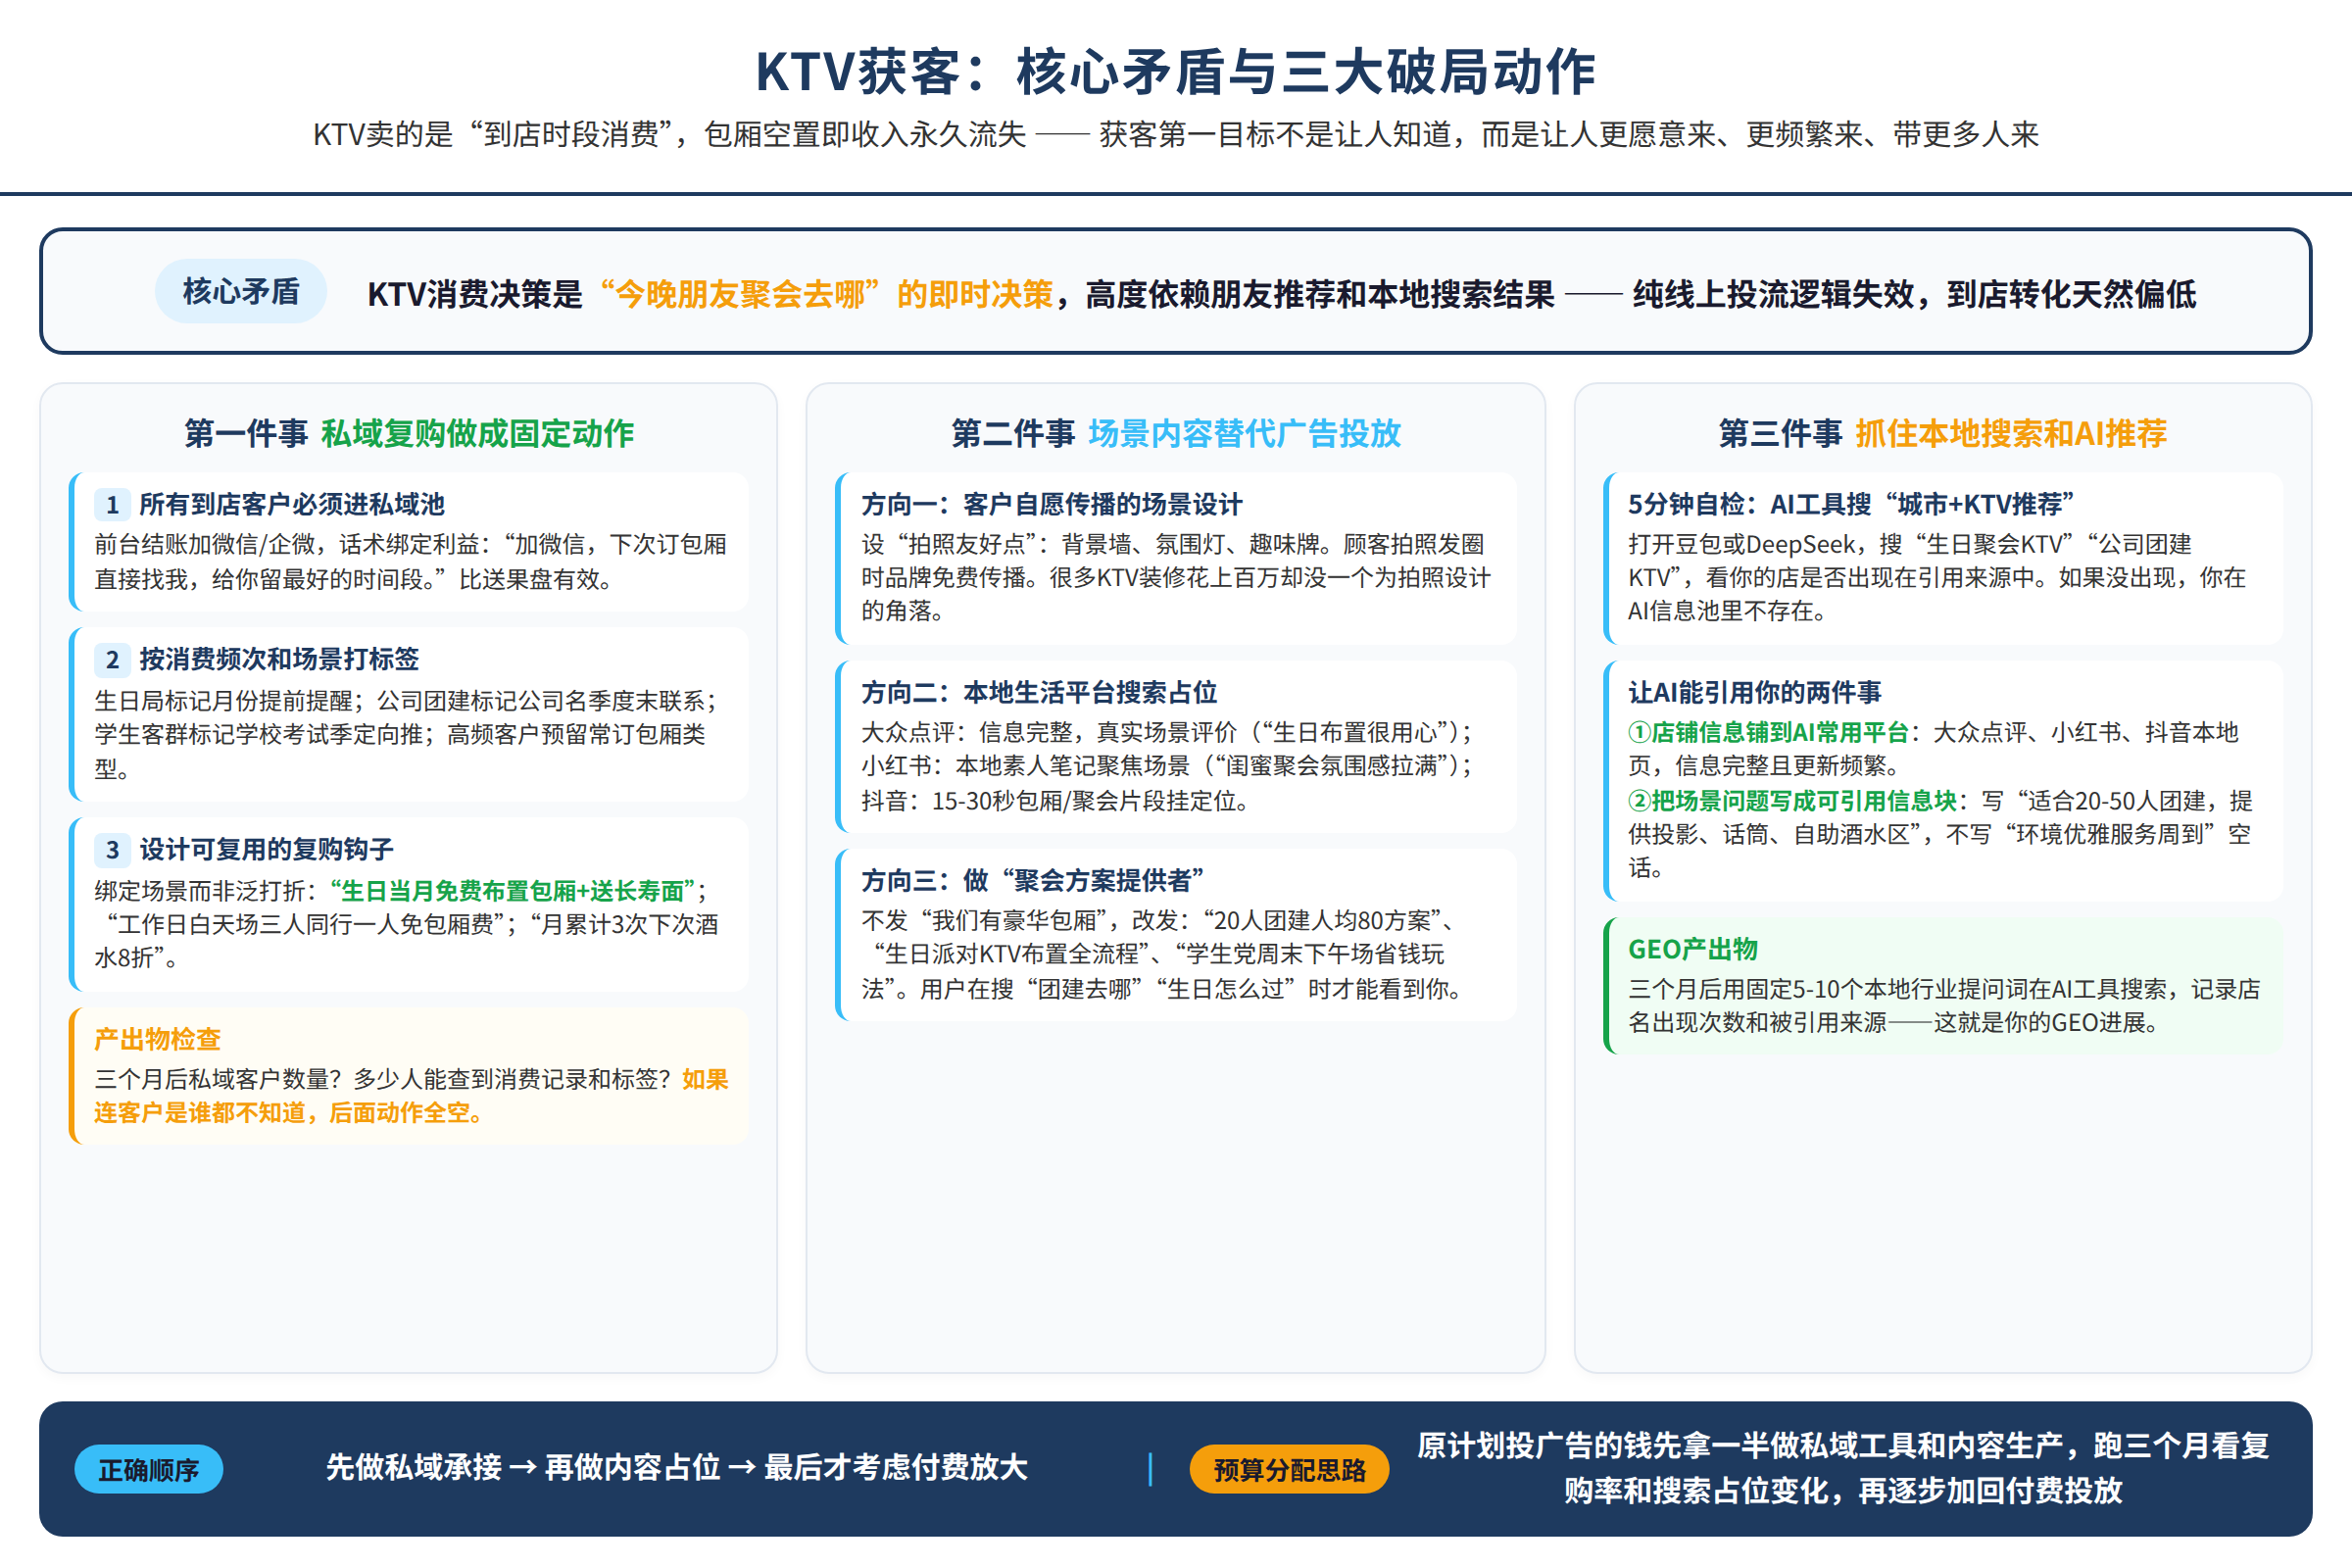
Task: Click 方向二：本地生活平台搜索占位 heading
Action: 1039,693
